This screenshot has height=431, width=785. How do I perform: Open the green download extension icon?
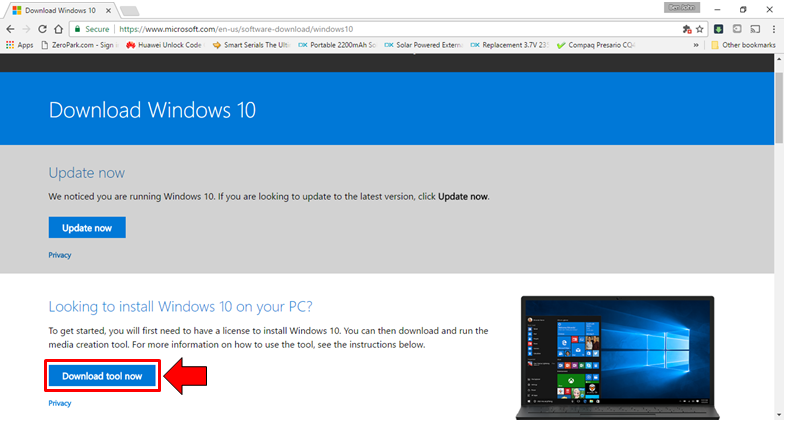718,29
